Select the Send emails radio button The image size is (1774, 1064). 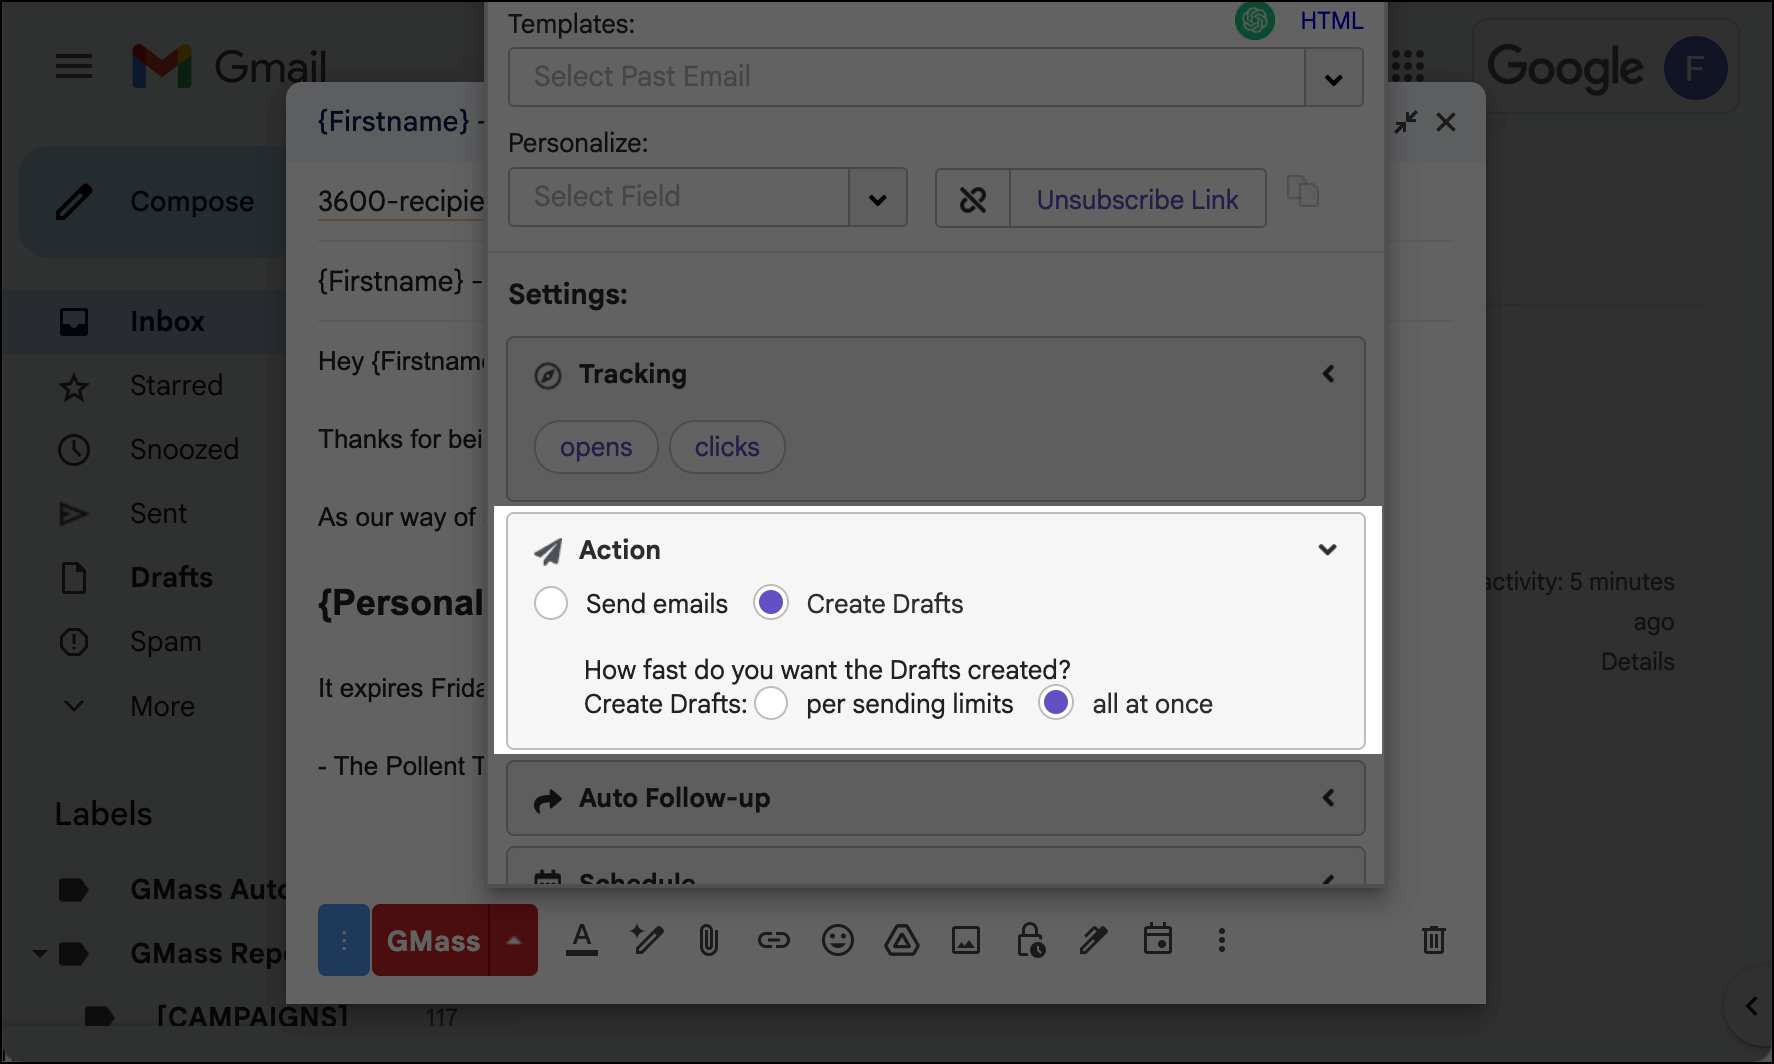click(551, 603)
